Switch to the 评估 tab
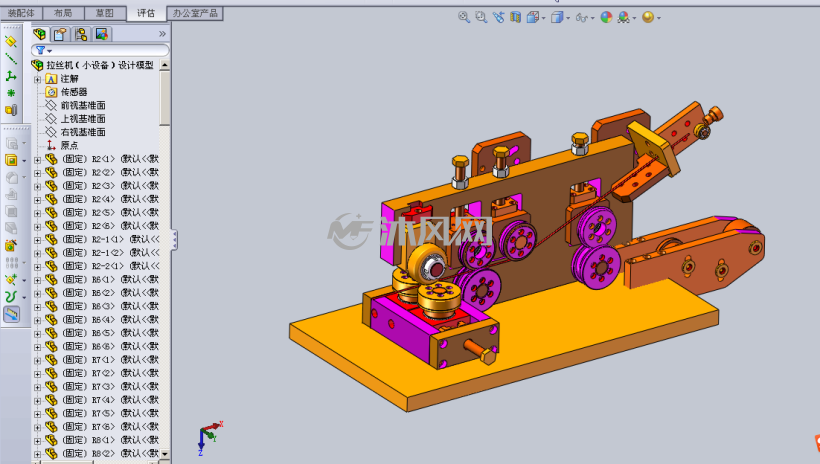 (146, 13)
